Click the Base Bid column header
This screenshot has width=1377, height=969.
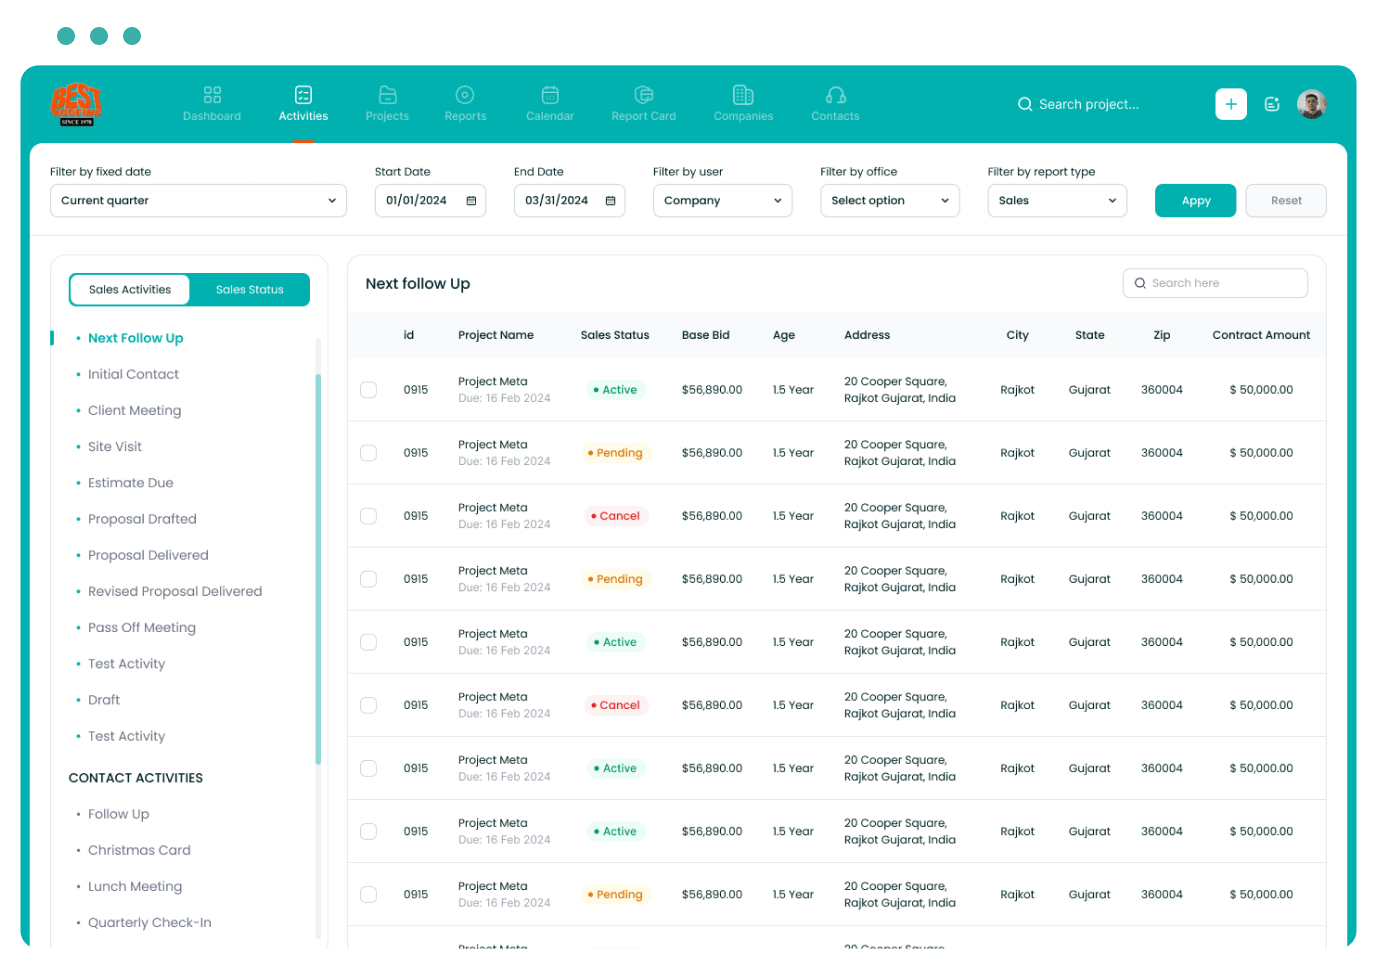tap(706, 335)
